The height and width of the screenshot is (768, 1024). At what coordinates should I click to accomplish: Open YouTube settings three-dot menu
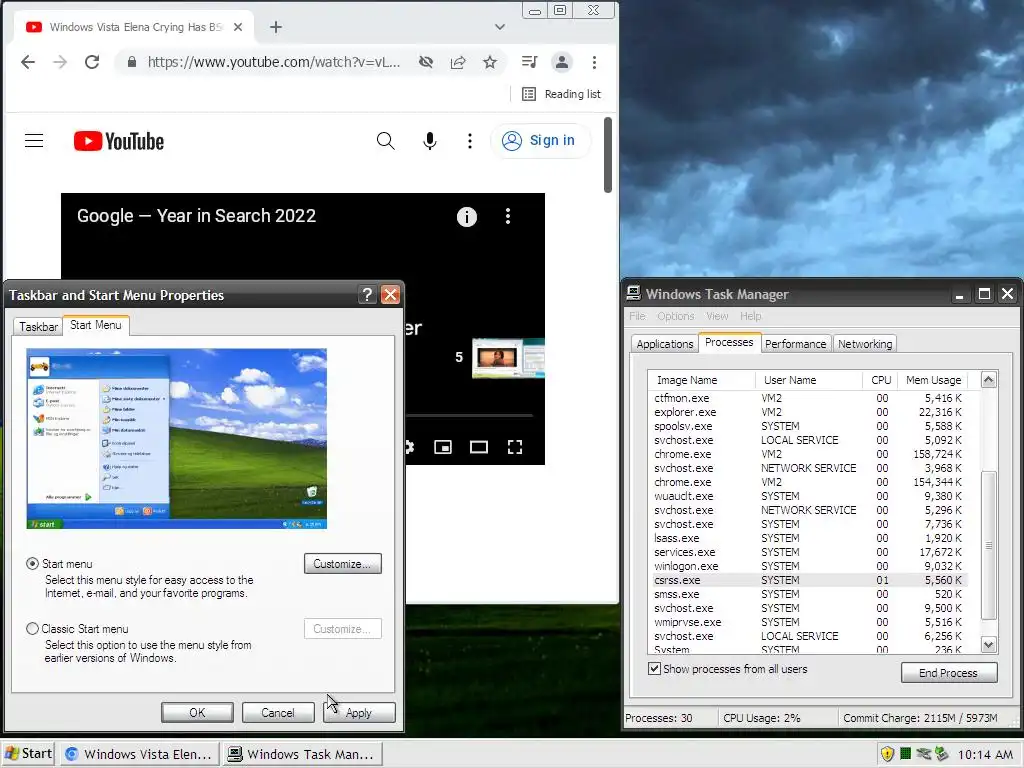coord(470,140)
